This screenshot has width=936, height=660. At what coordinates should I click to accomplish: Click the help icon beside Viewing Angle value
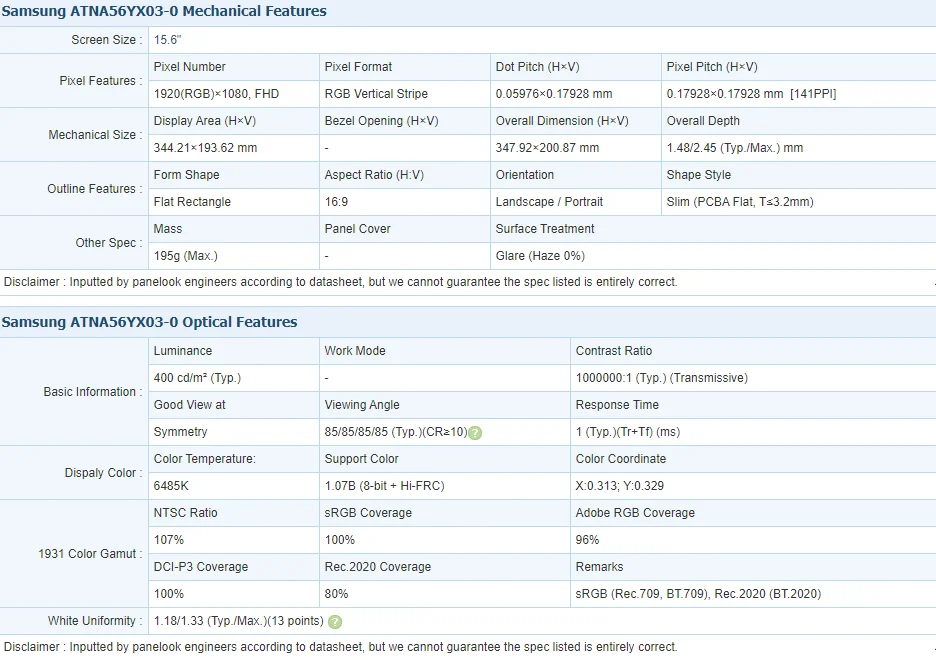click(475, 433)
